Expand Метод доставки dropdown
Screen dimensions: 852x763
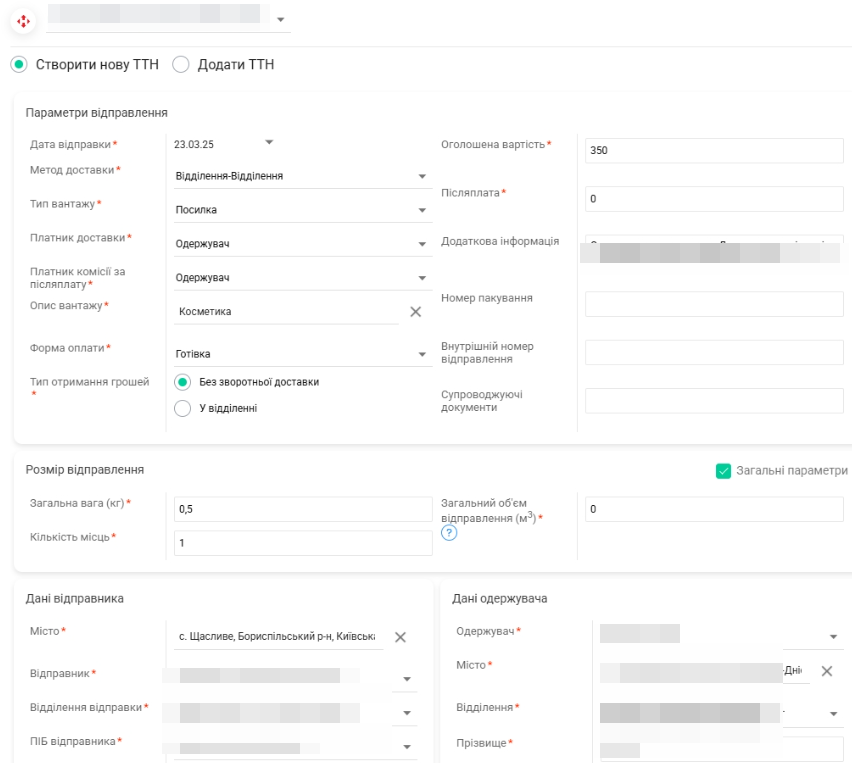pyautogui.click(x=422, y=177)
